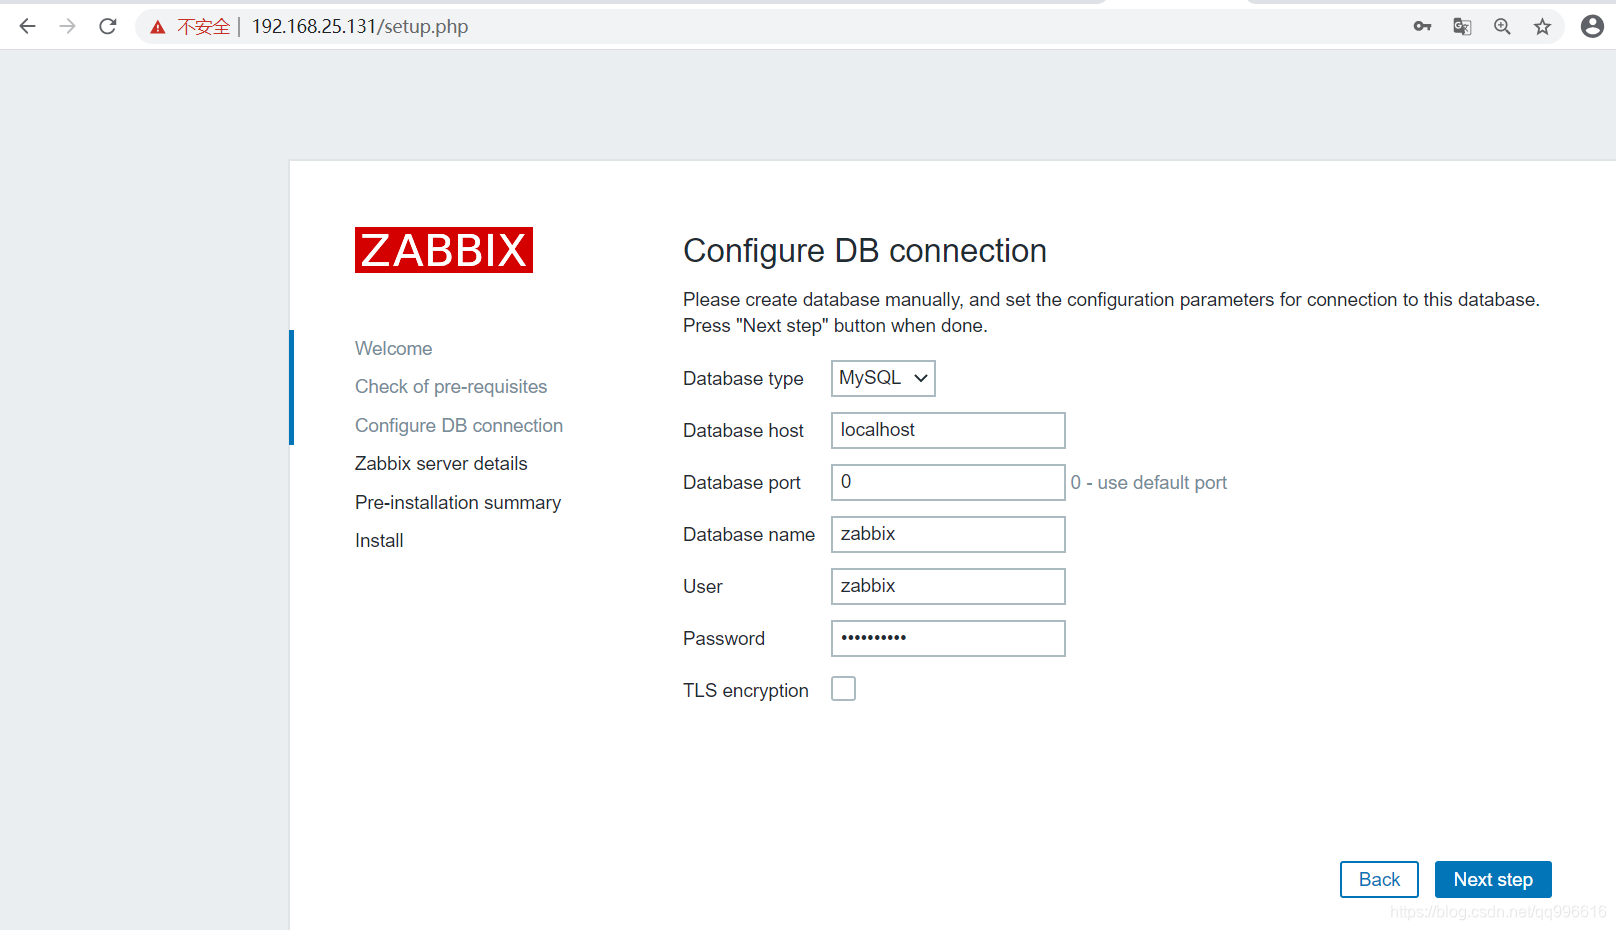Click the translate page icon
This screenshot has height=930, width=1616.
[x=1462, y=26]
